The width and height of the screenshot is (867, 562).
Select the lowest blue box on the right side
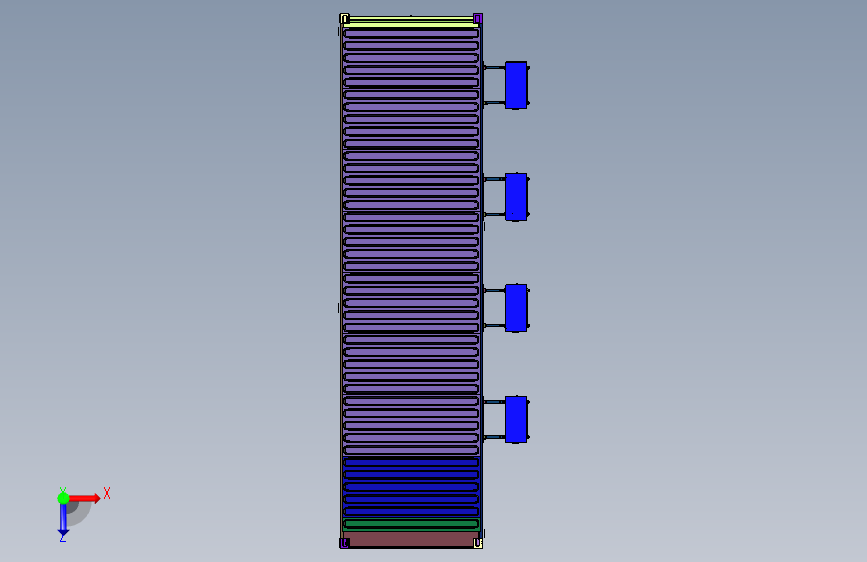(516, 419)
